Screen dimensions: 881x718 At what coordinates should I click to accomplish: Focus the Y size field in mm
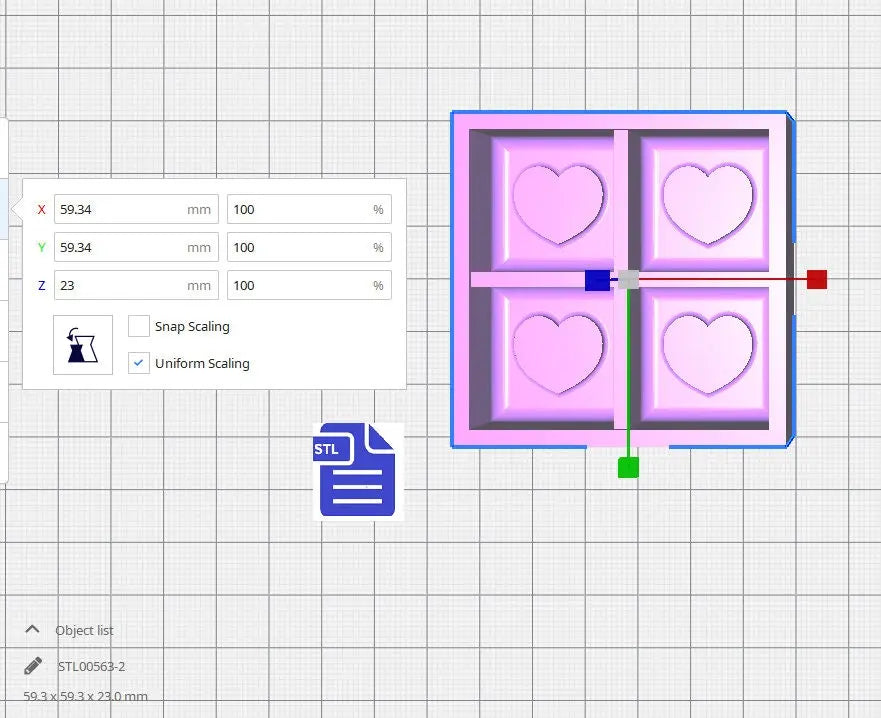[120, 248]
